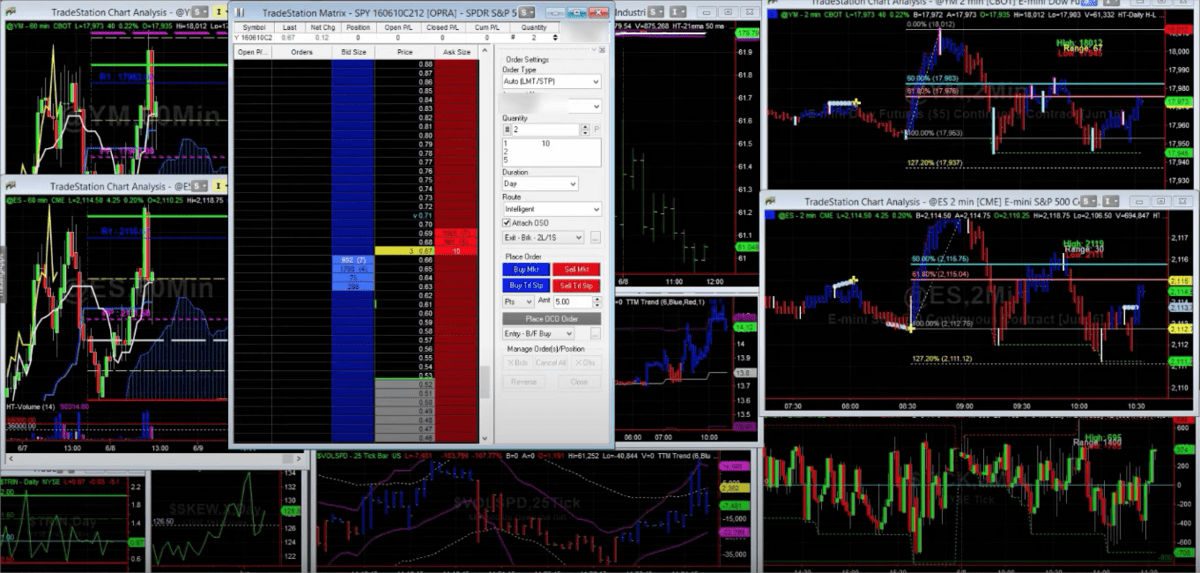
Task: Click the interval link I button on @ES 60 min chart
Action: (219, 186)
